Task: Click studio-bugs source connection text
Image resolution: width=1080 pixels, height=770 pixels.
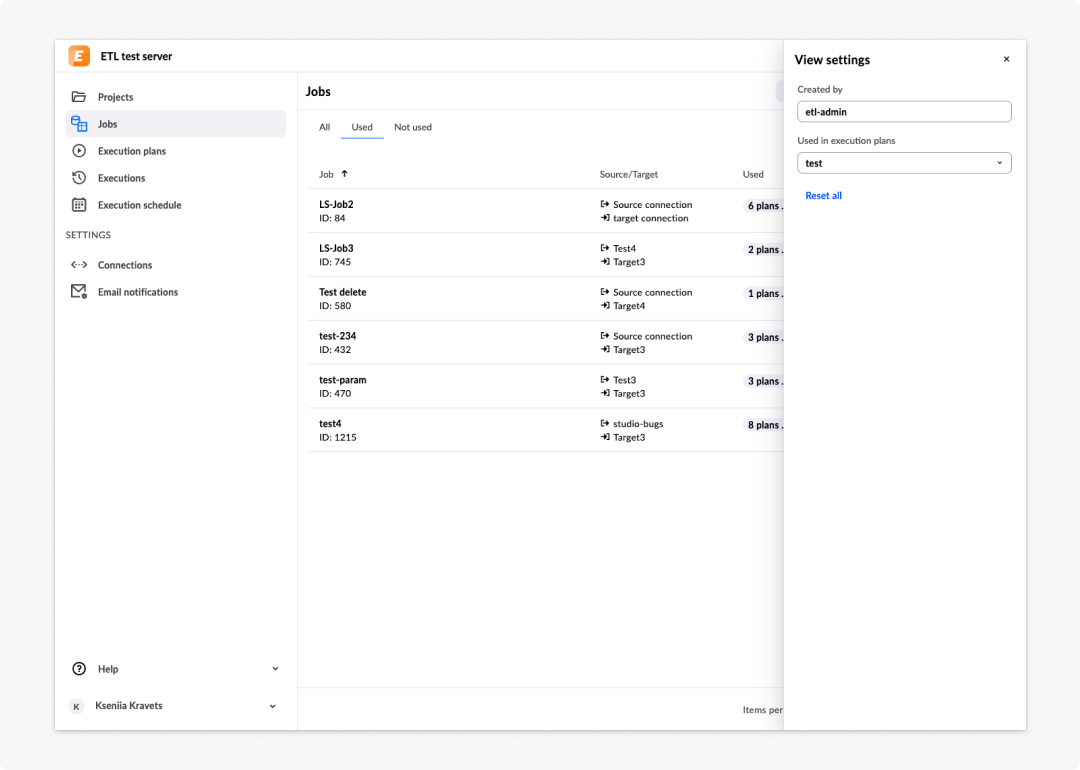Action: click(638, 424)
